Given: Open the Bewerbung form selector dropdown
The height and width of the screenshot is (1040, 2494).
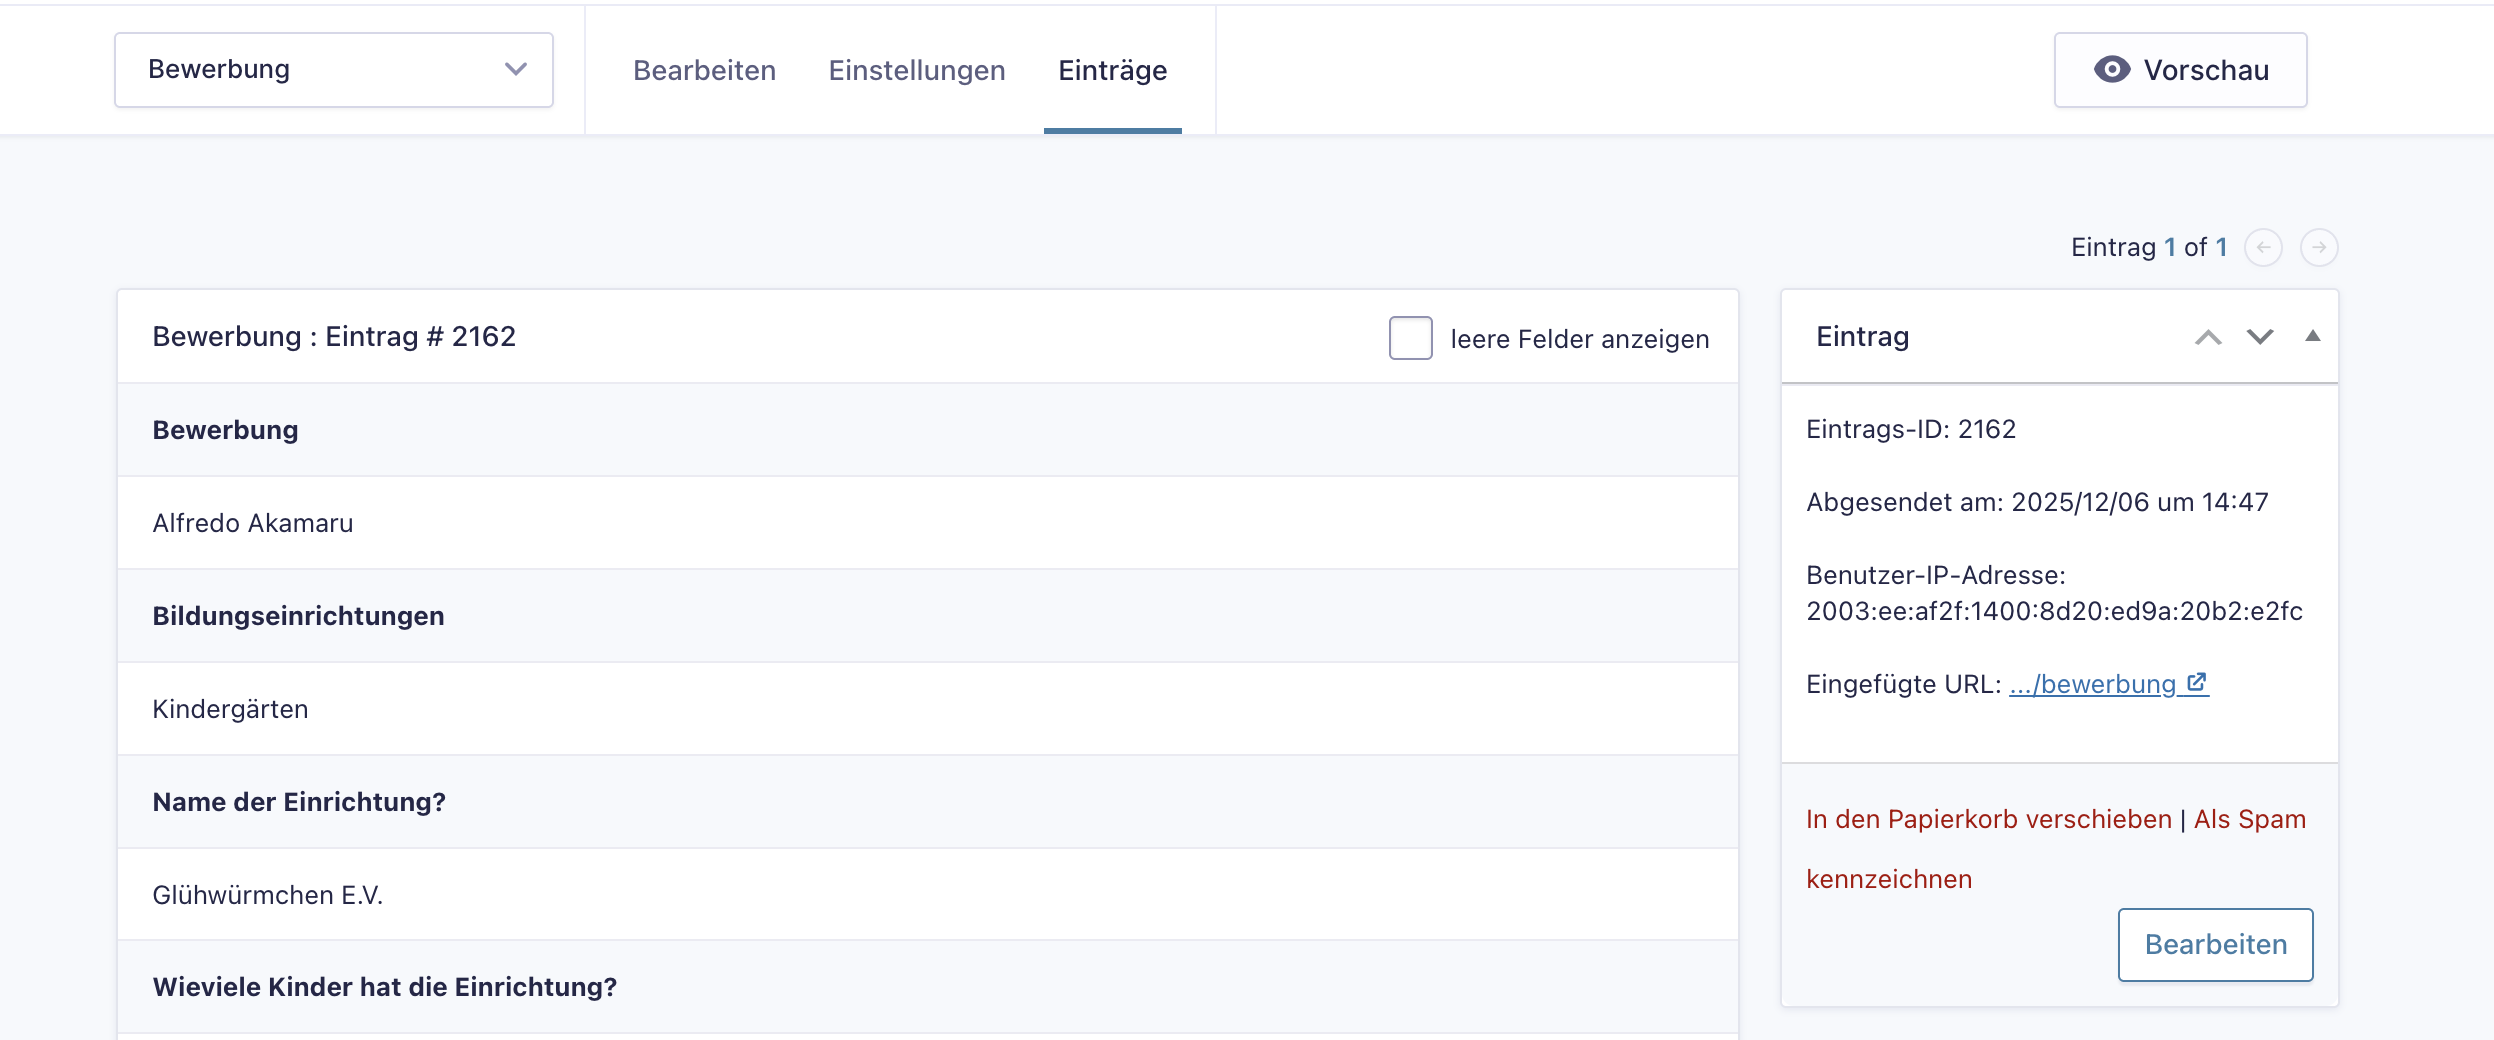Looking at the screenshot, I should [333, 70].
